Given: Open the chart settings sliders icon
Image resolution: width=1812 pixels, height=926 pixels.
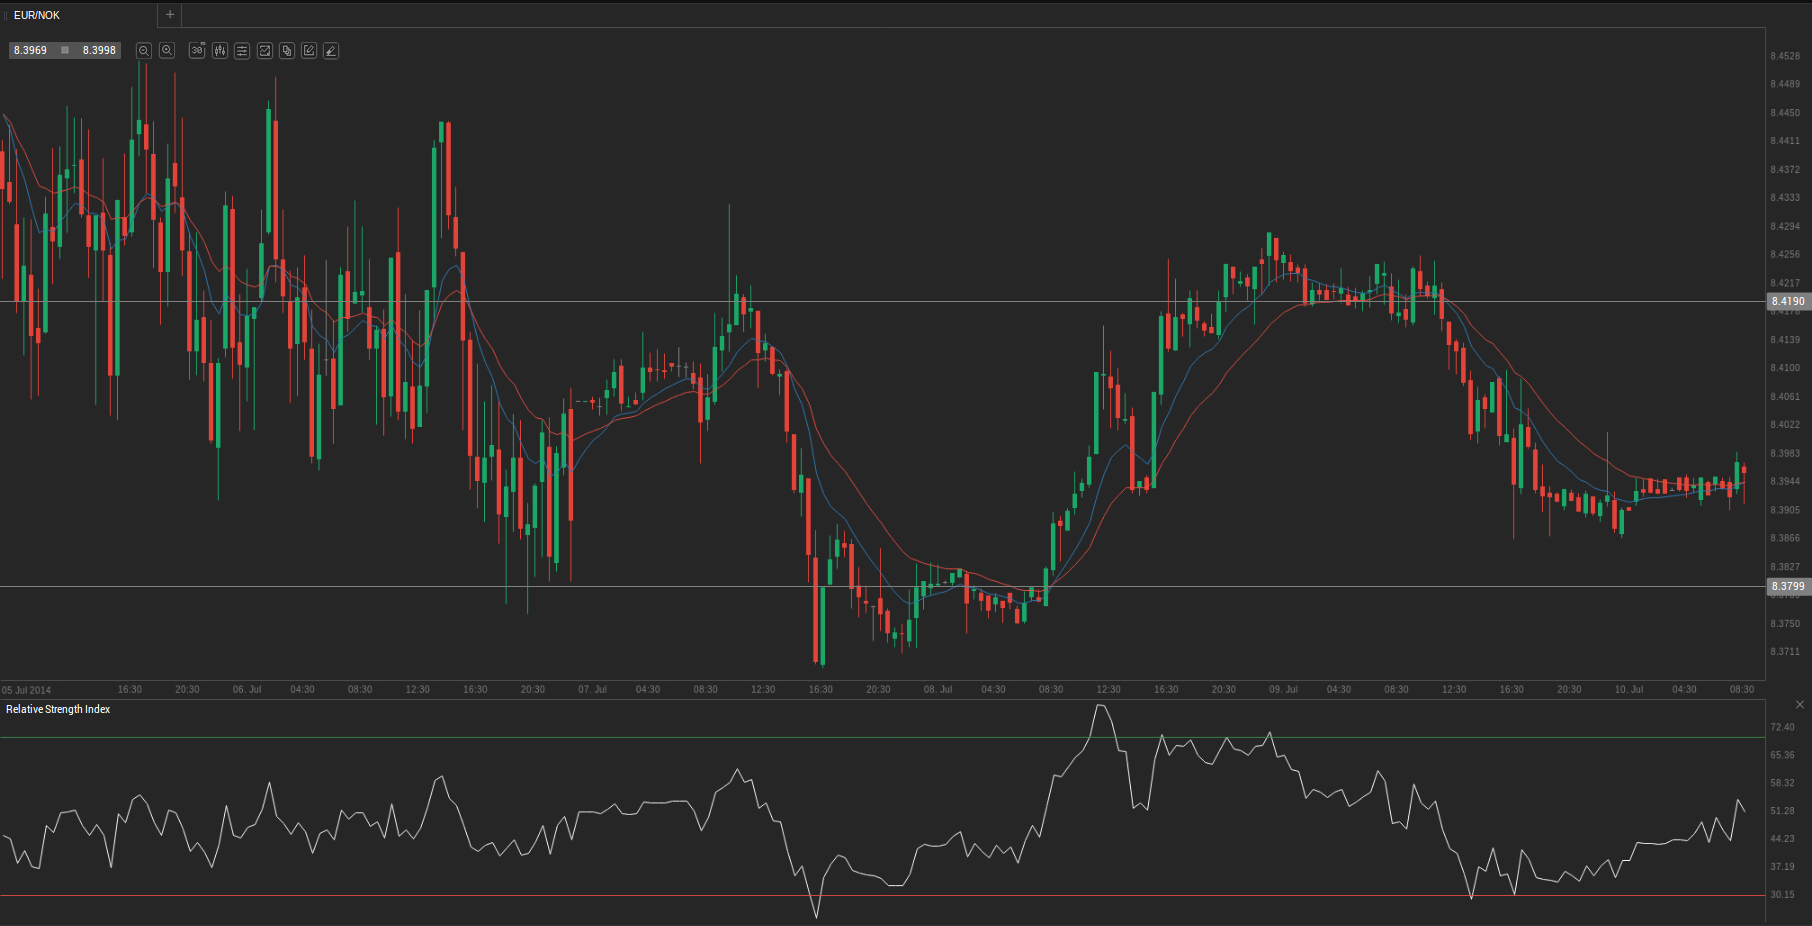Looking at the screenshot, I should [x=242, y=50].
